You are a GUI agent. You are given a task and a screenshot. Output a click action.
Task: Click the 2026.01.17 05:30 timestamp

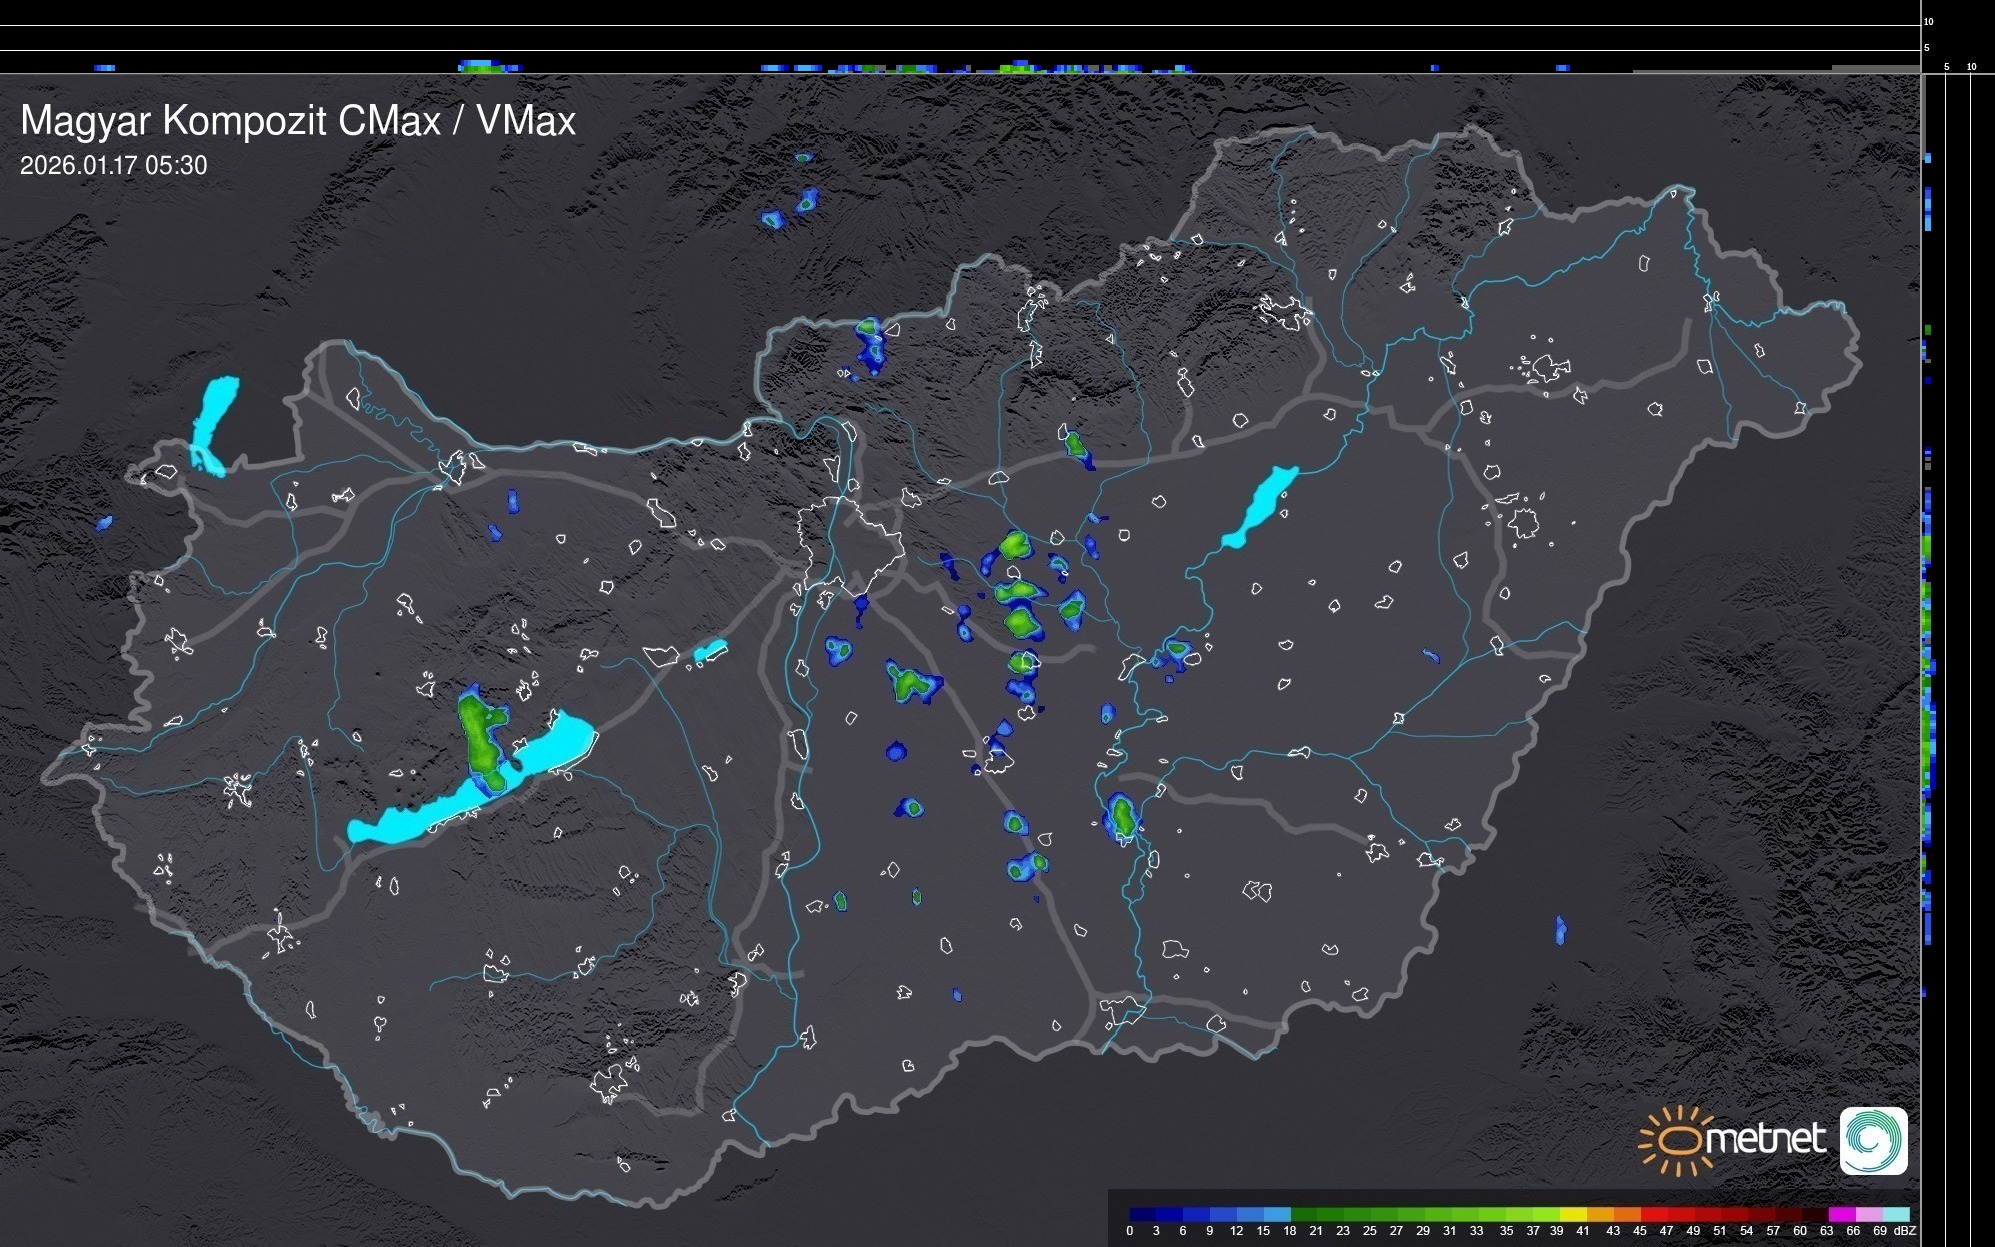(113, 166)
